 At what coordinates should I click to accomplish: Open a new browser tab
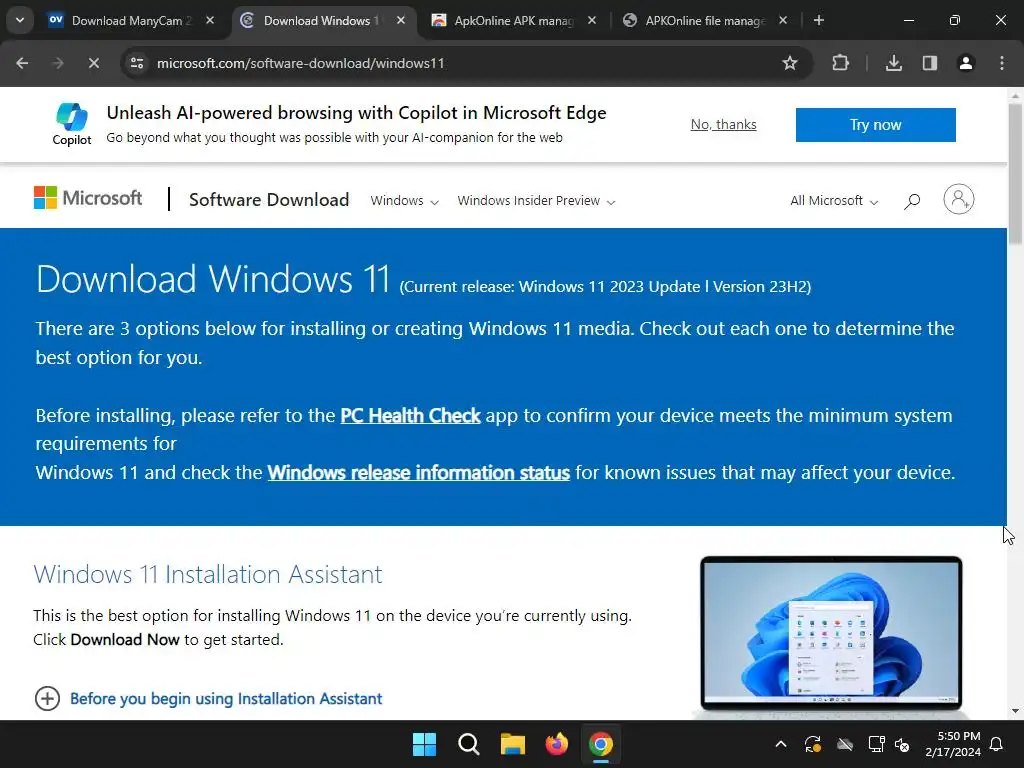(x=818, y=21)
